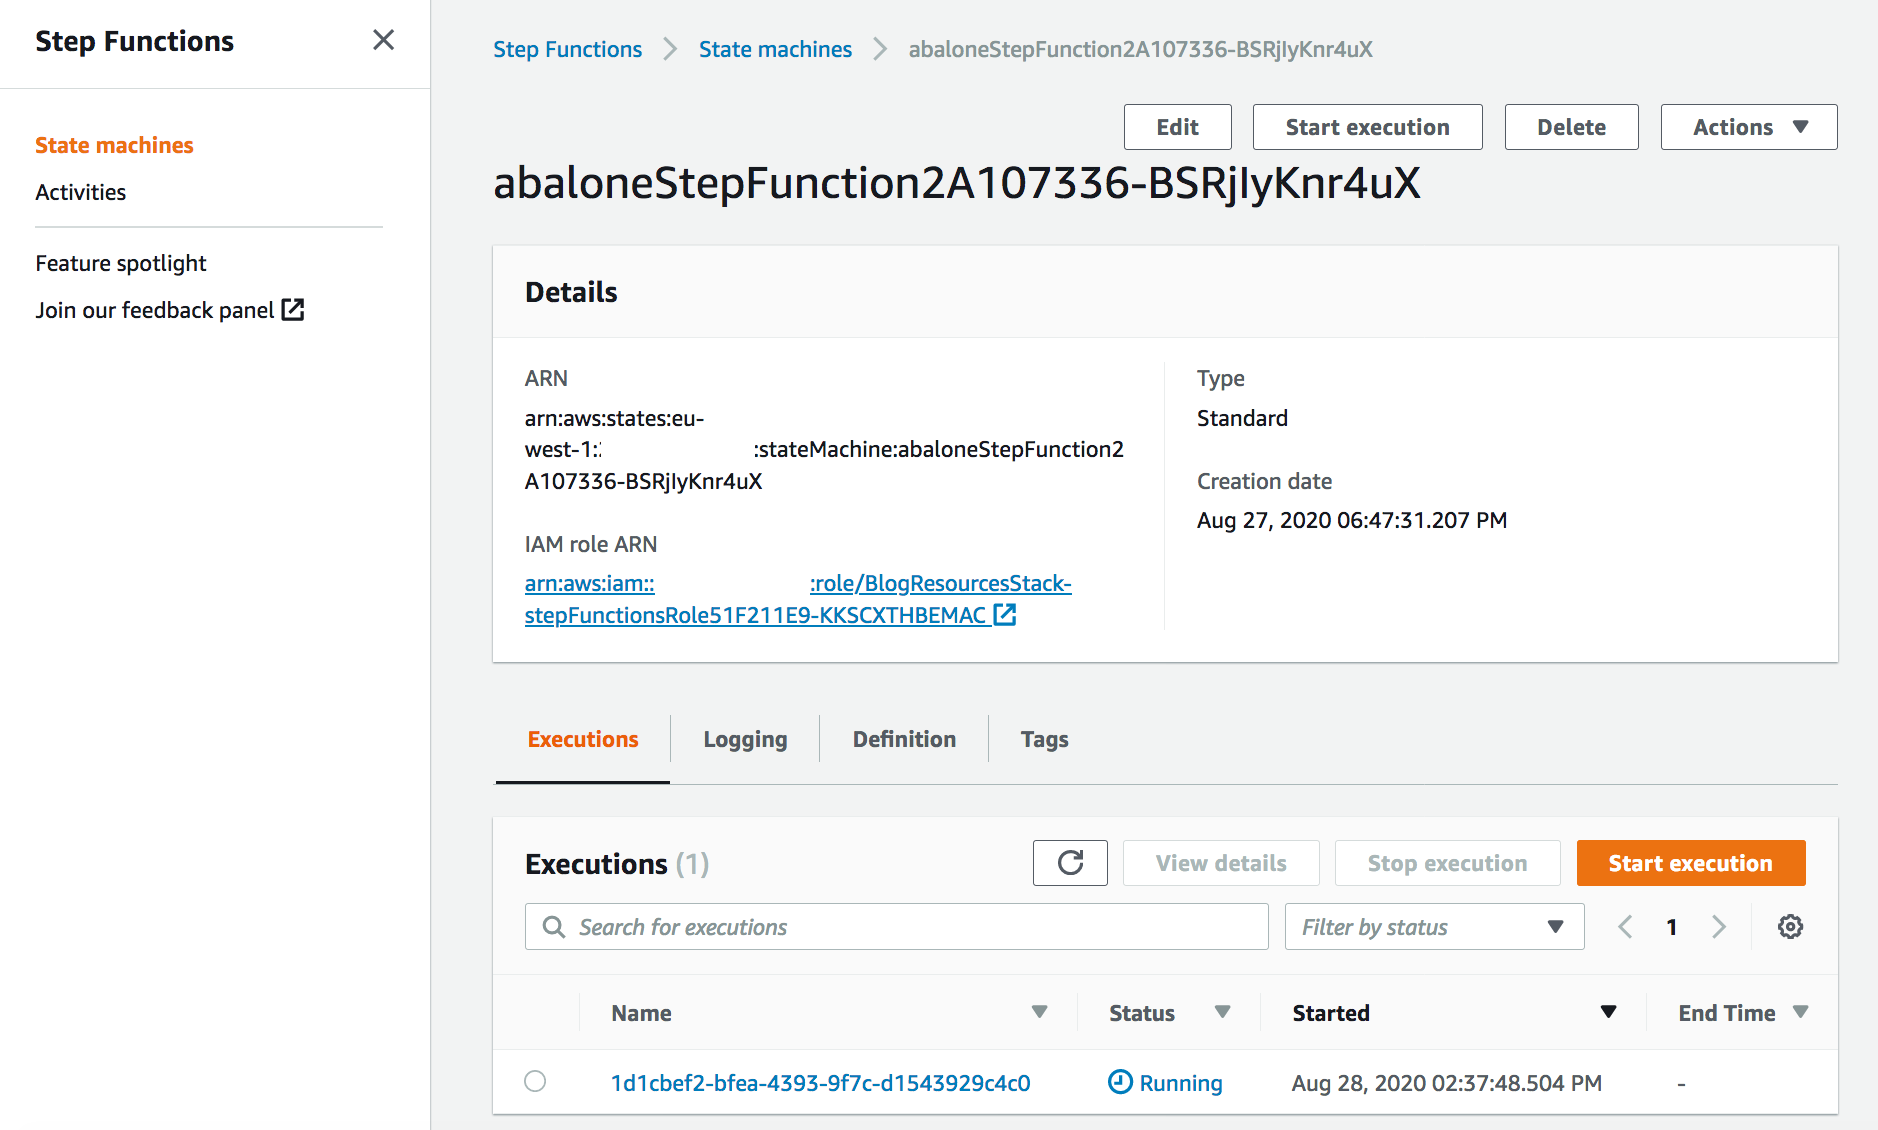Click external link icon next to feedback panel
The width and height of the screenshot is (1878, 1130).
(x=293, y=310)
